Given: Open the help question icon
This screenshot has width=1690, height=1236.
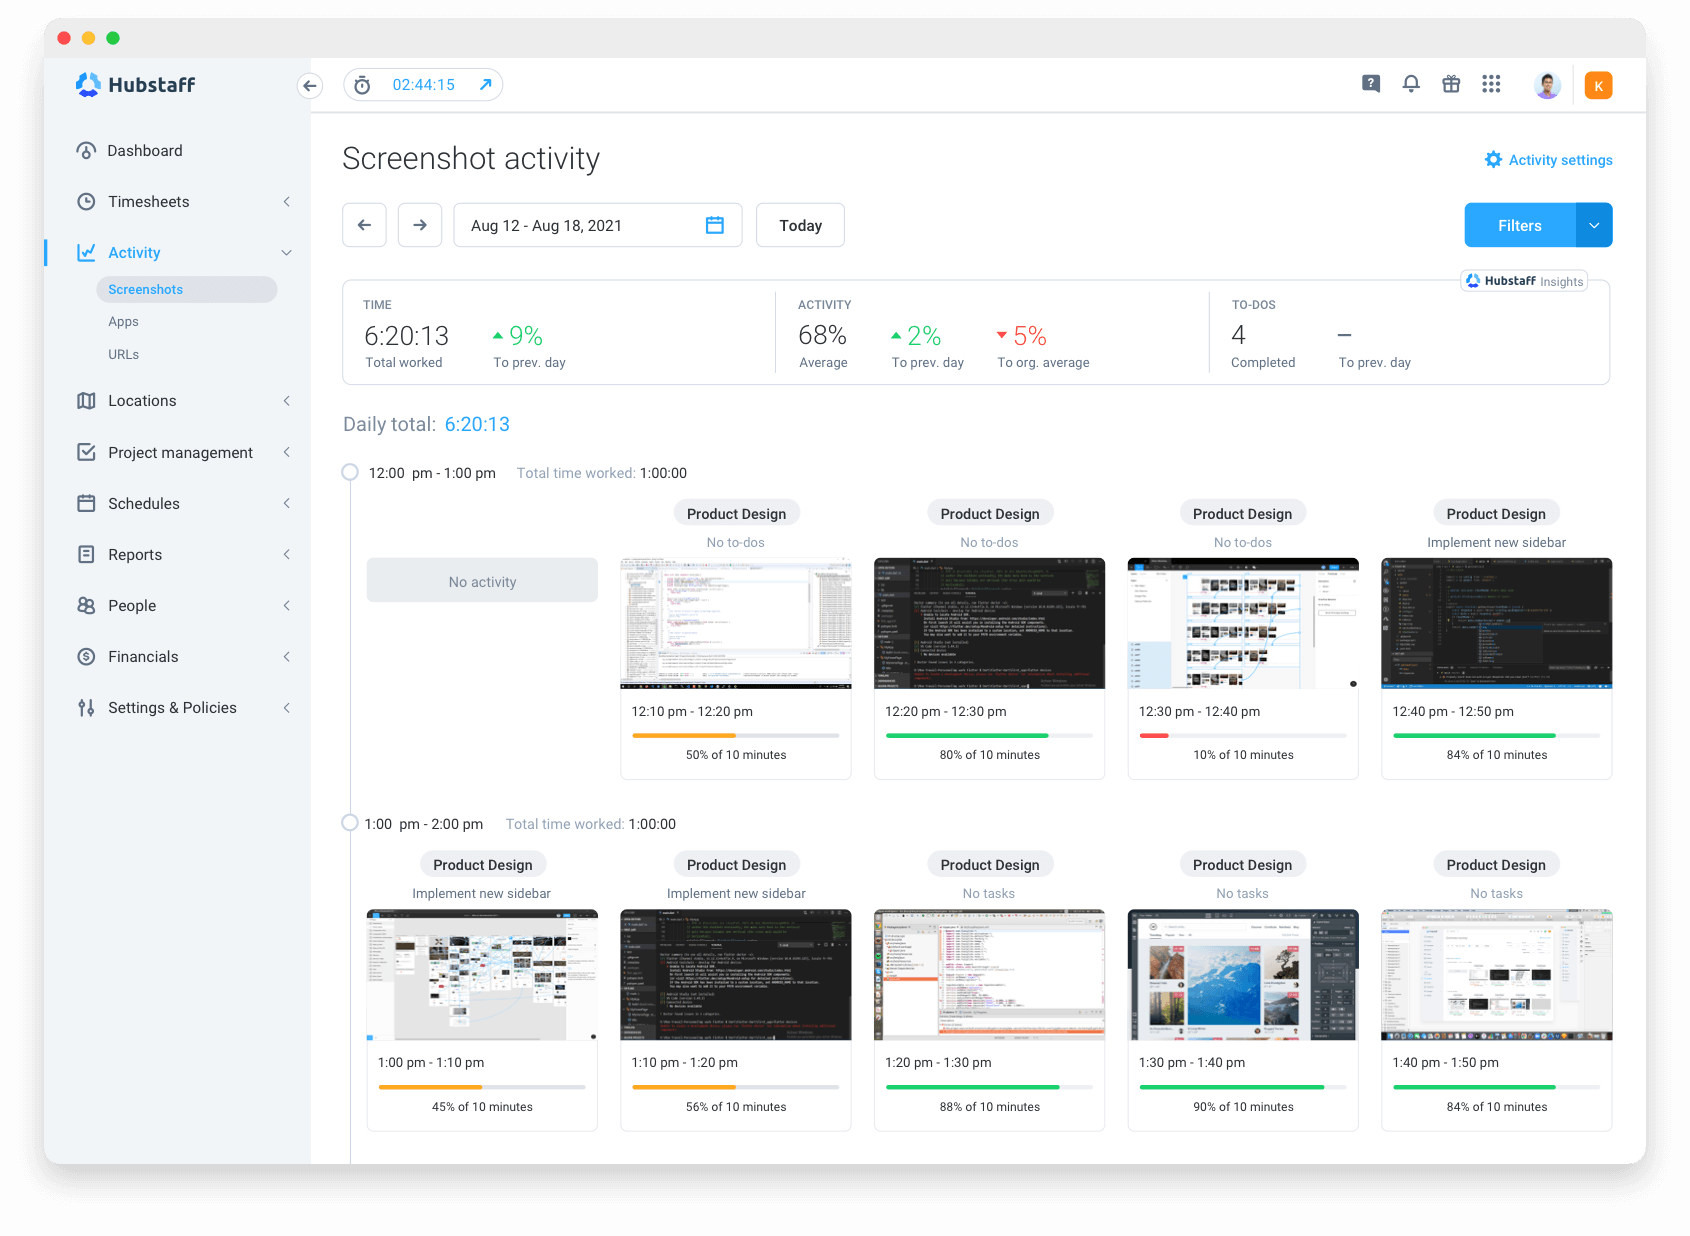Looking at the screenshot, I should pos(1371,84).
